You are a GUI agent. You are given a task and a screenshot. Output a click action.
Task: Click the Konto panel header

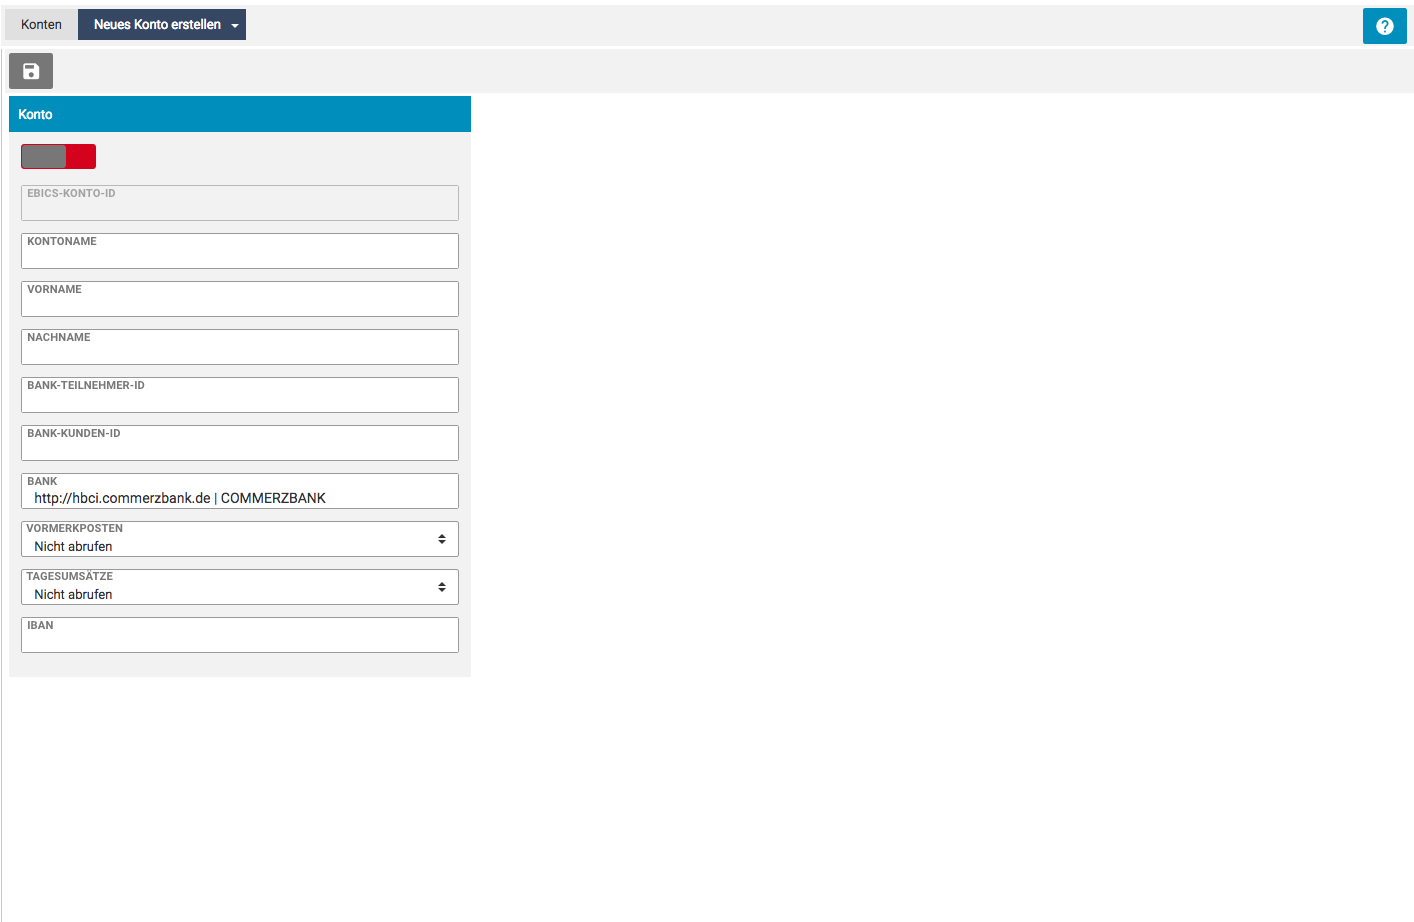[x=240, y=114]
